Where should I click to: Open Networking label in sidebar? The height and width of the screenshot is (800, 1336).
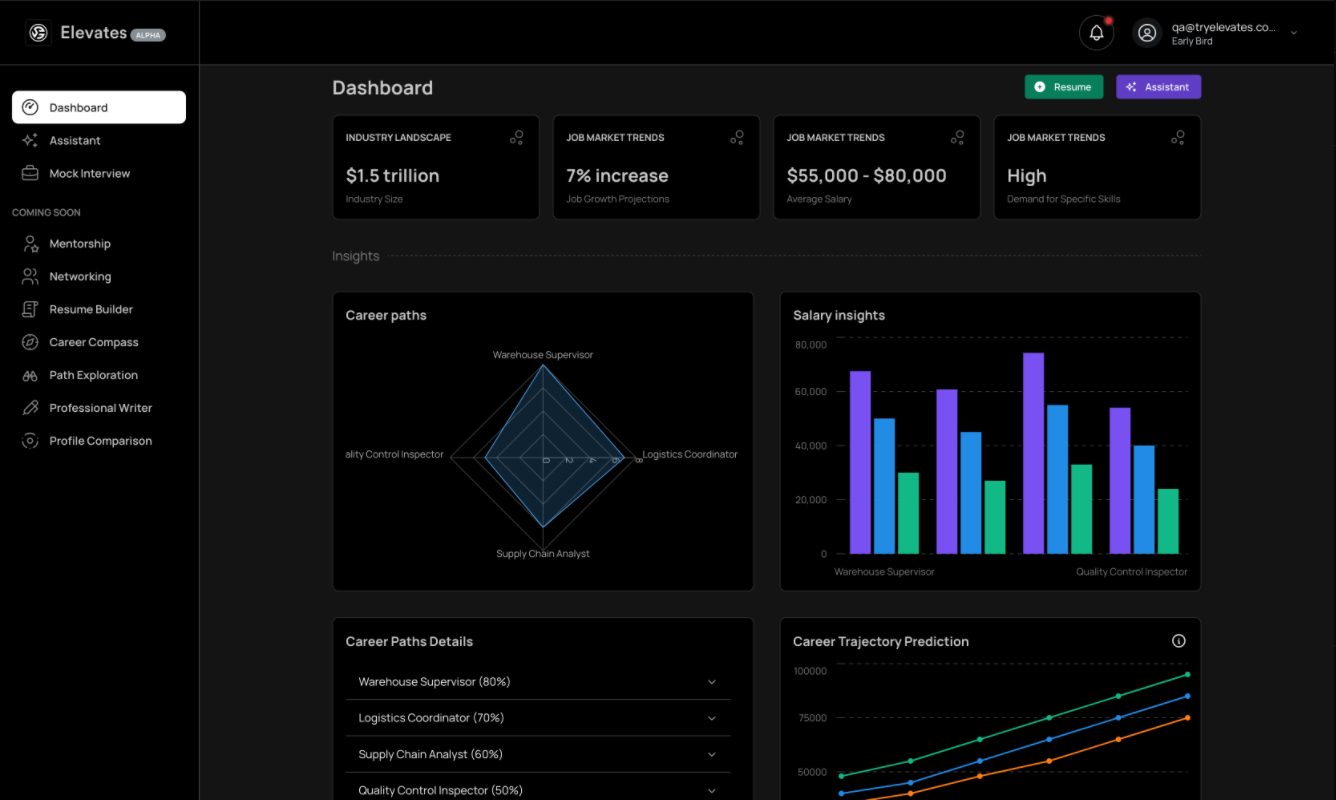click(80, 277)
